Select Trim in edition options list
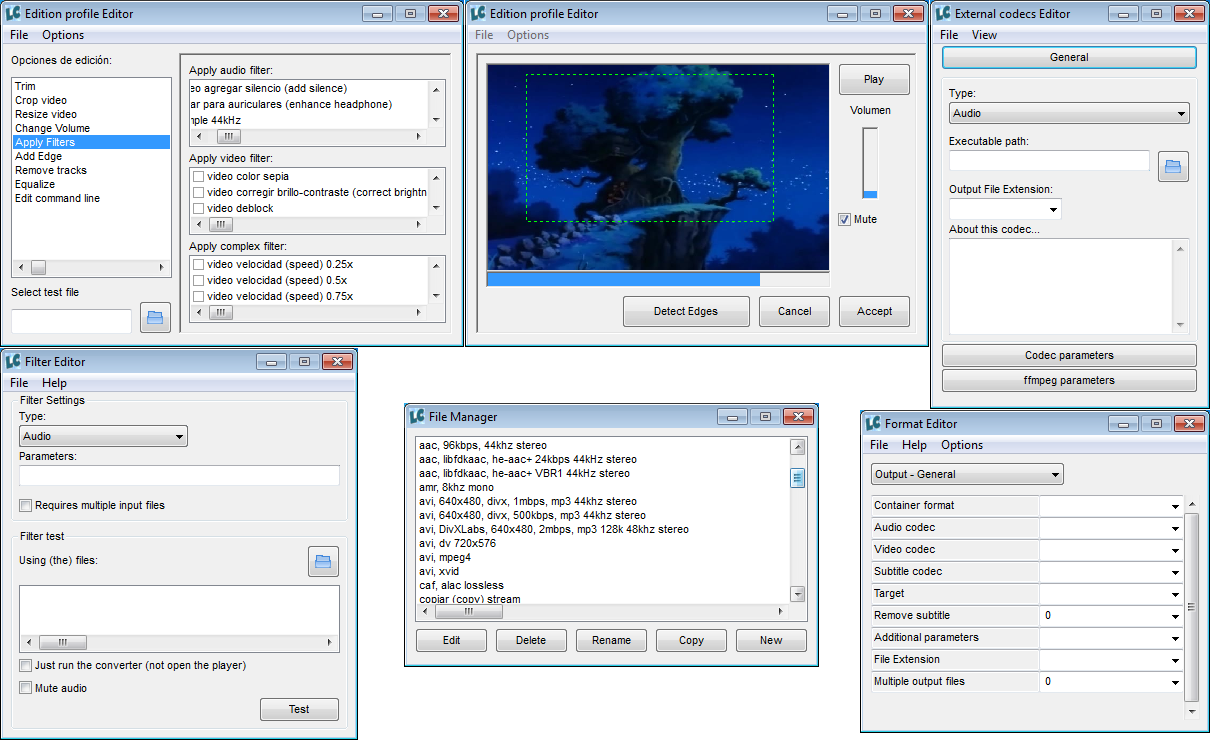Screen dimensions: 1210x740 click(x=91, y=86)
